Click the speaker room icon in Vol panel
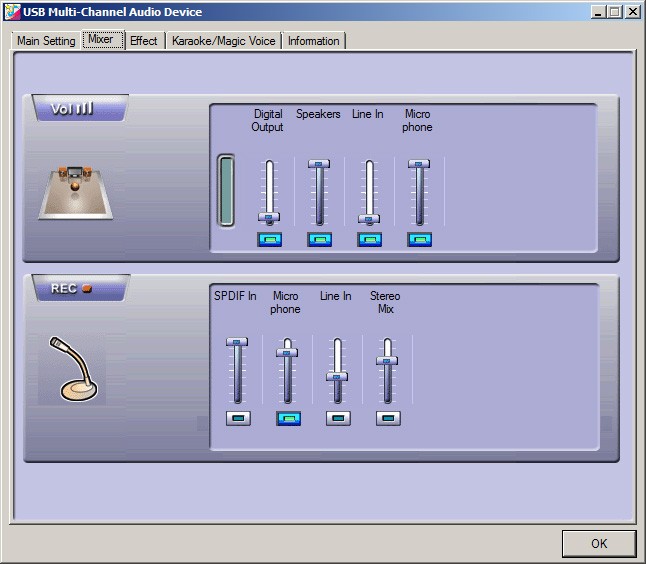Image resolution: width=646 pixels, height=564 pixels. click(x=76, y=192)
